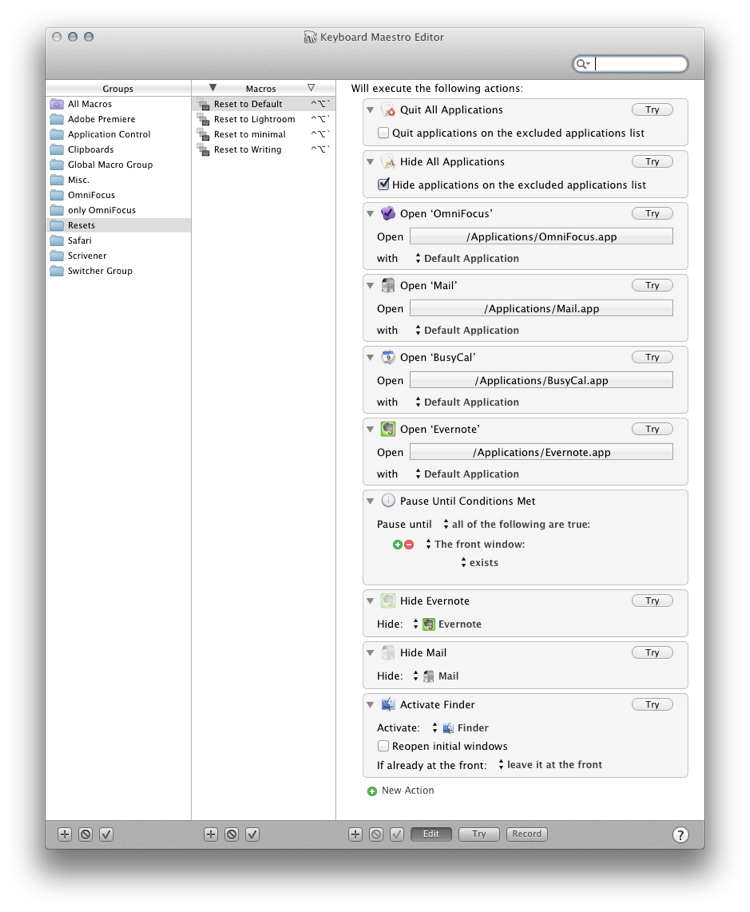Collapse the Pause Until Conditions Met action
750x912 pixels.
point(370,501)
